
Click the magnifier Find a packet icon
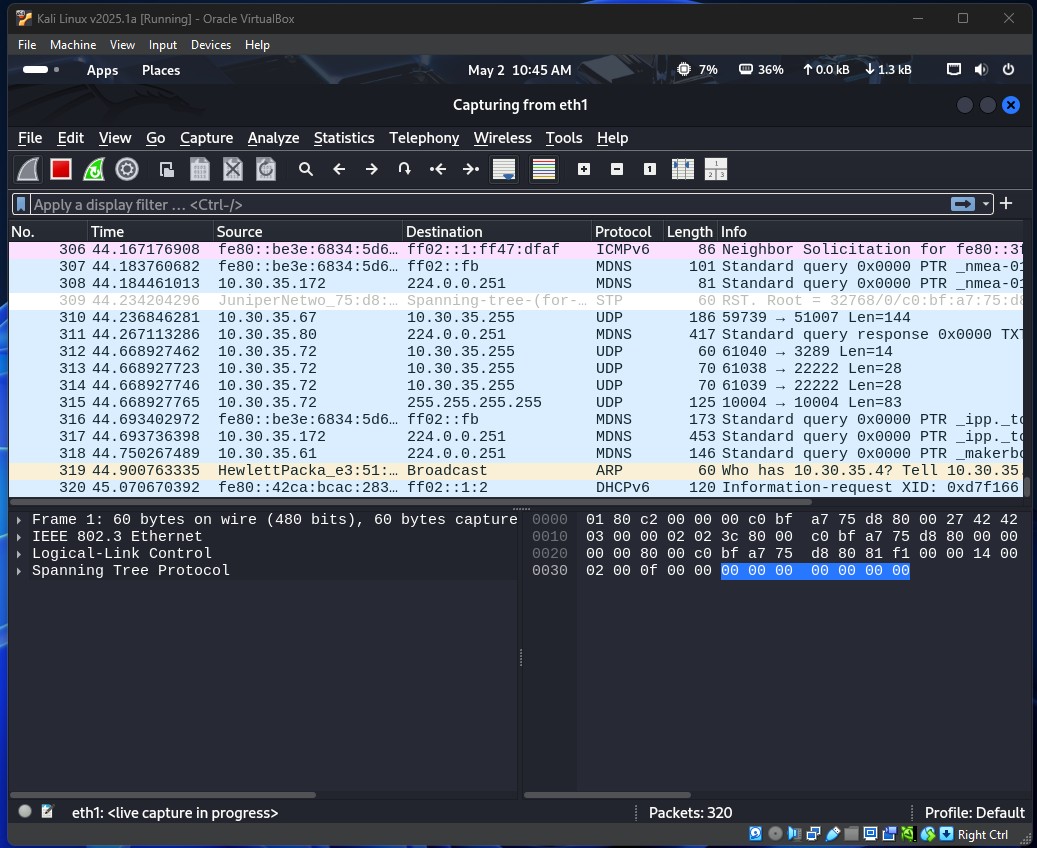[x=306, y=170]
